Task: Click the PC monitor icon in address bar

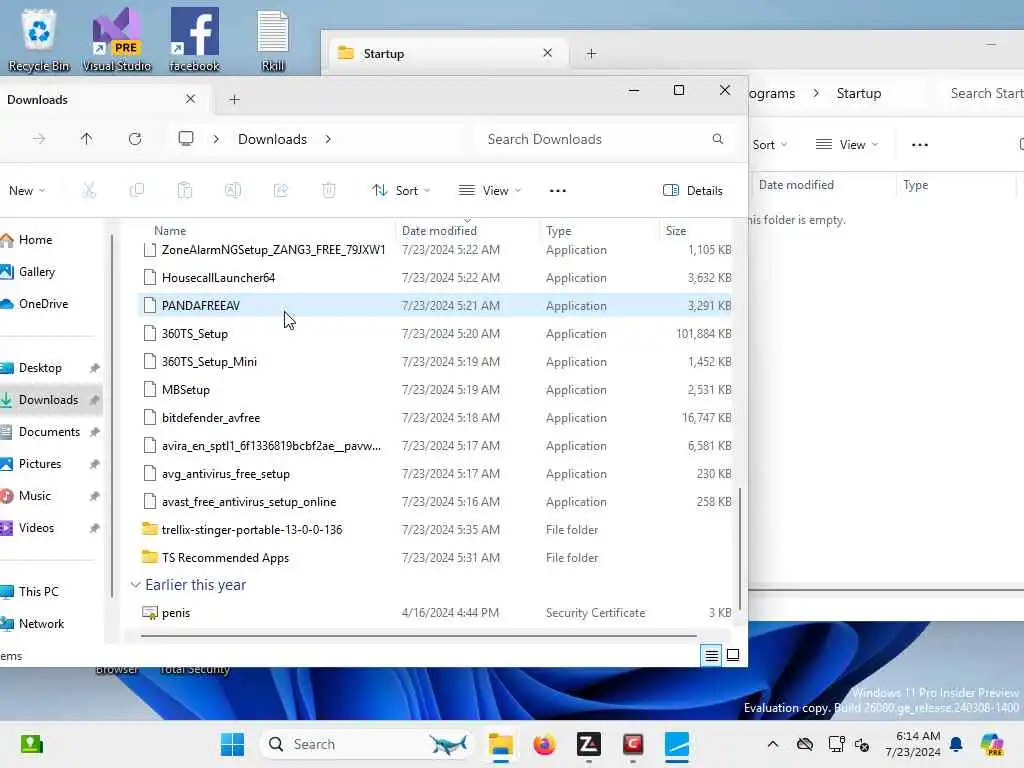Action: [186, 138]
